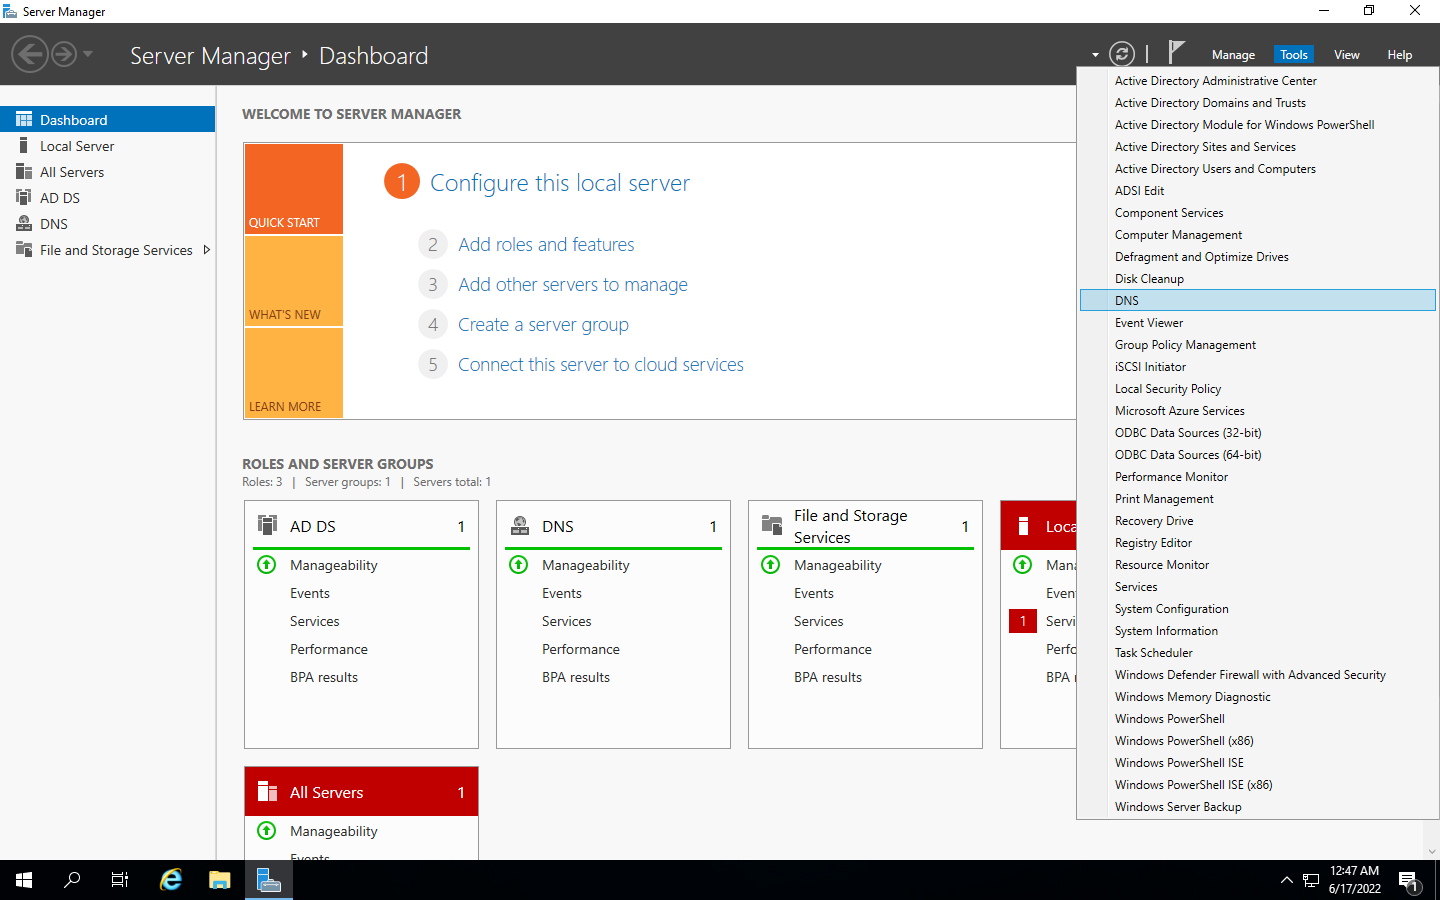Screen dimensions: 1440x900
Task: Open the navigation history dropdown arrow
Action: [88, 56]
